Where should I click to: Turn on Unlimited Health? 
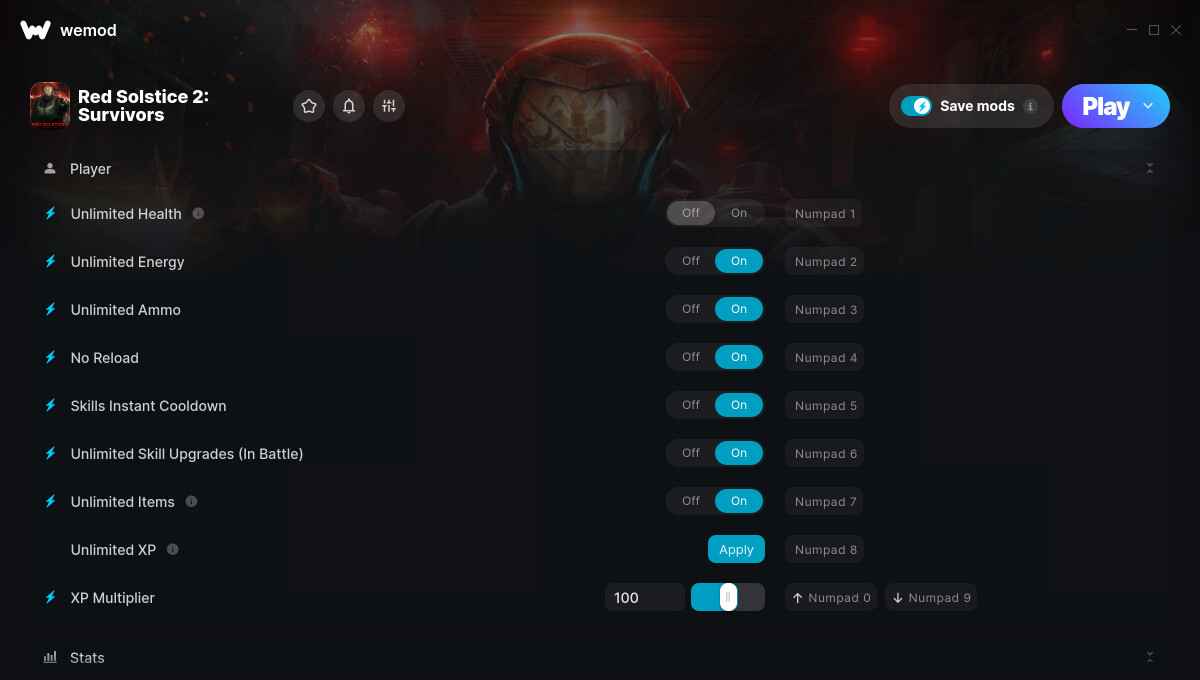[x=739, y=213]
